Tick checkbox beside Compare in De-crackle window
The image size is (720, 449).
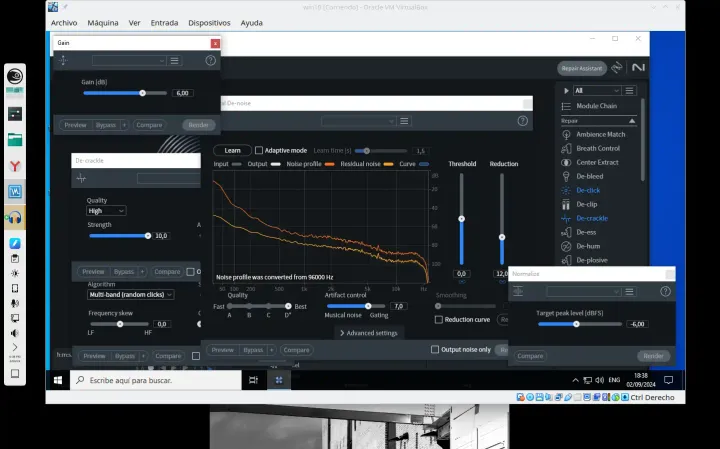[191, 272]
